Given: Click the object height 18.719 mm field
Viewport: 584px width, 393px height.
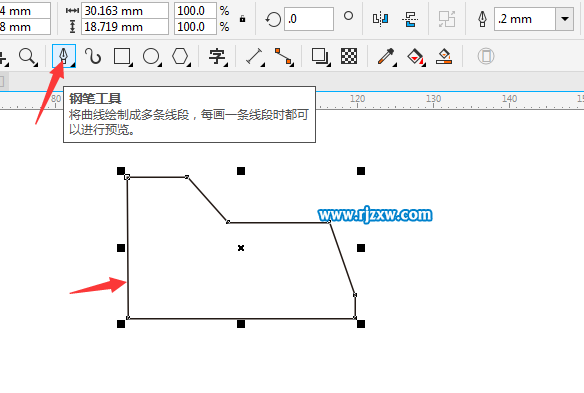Looking at the screenshot, I should click(125, 27).
